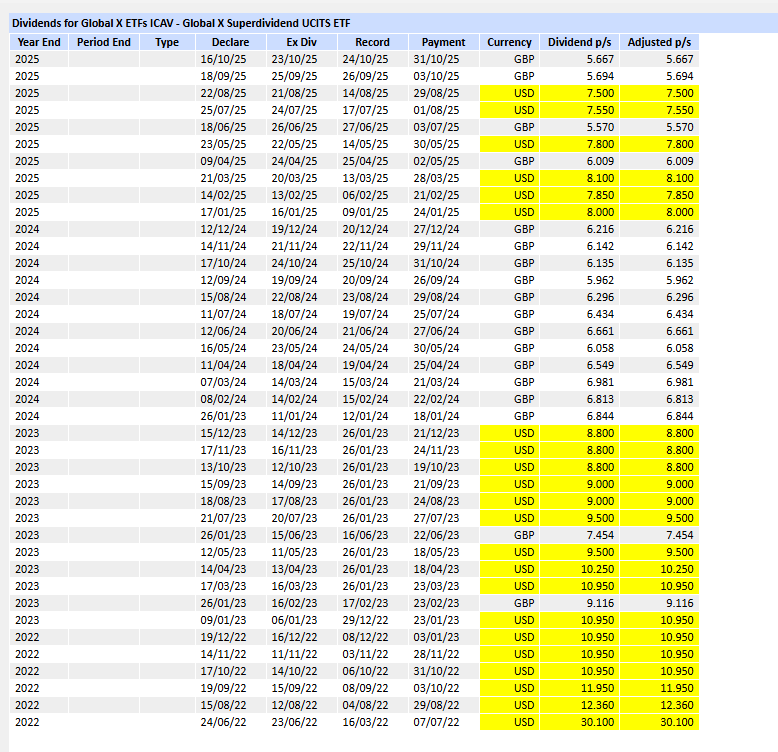The height and width of the screenshot is (752, 778).
Task: Select the Type column header
Action: point(167,42)
